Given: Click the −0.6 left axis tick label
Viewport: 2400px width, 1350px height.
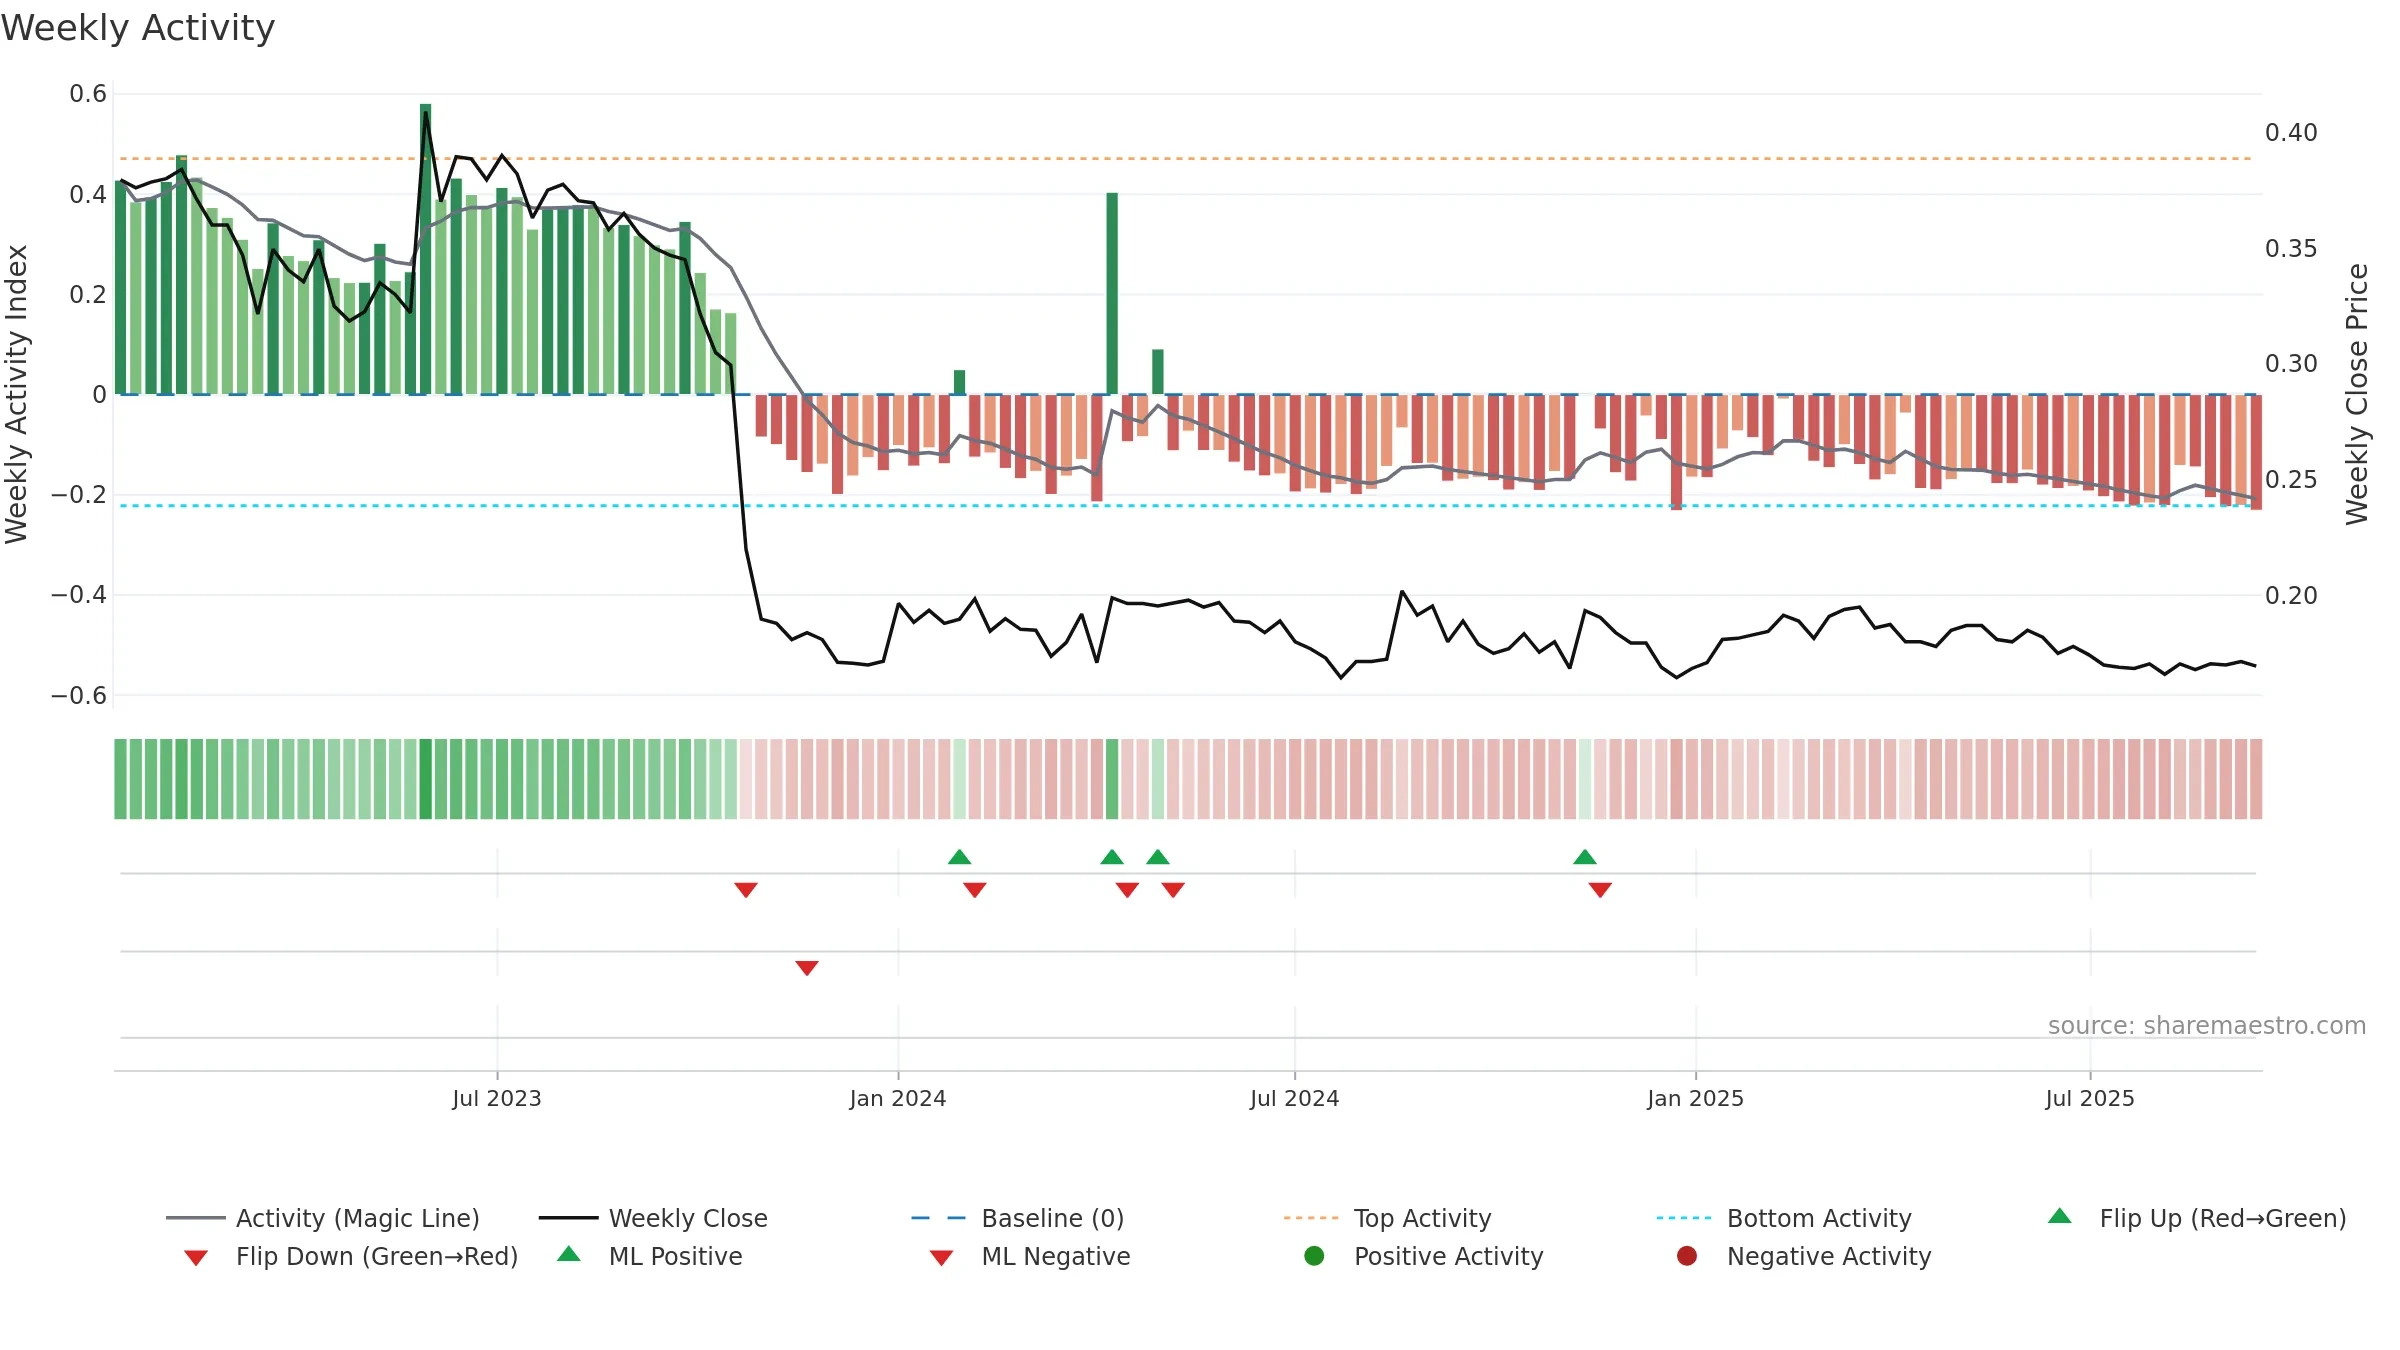Looking at the screenshot, I should tap(79, 696).
